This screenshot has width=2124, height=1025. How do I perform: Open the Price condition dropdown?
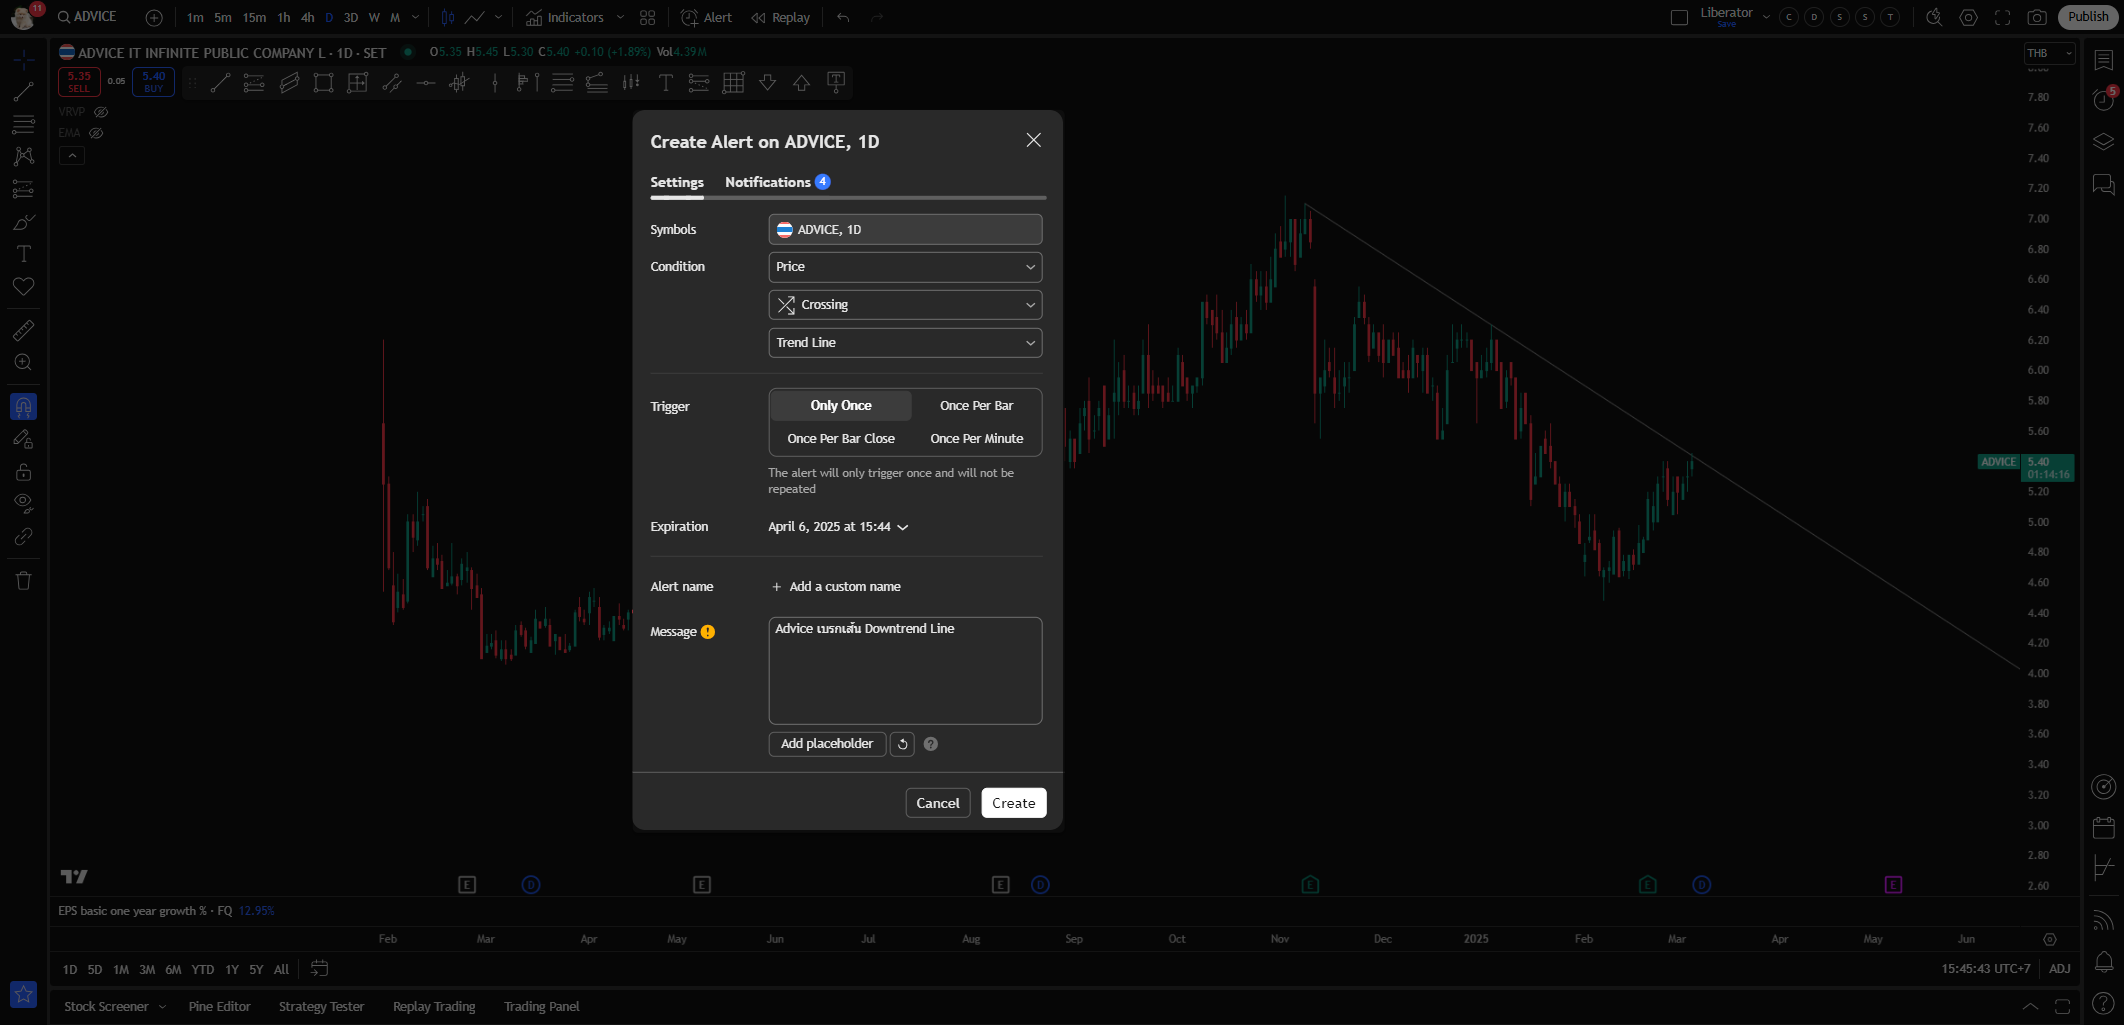[905, 267]
